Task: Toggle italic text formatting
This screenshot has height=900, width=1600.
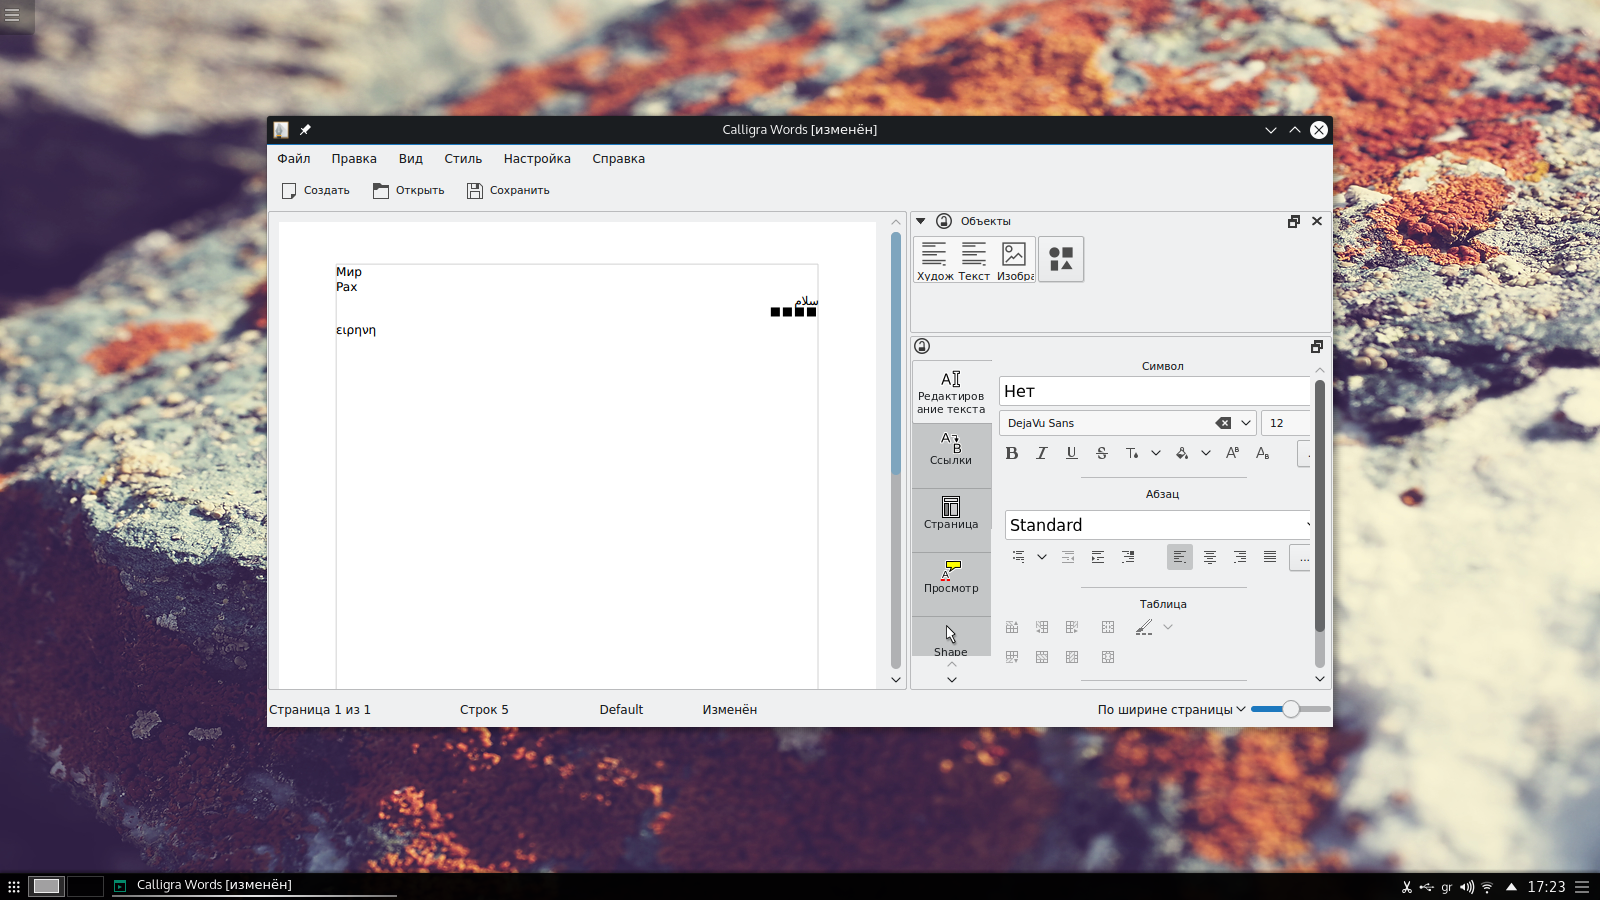Action: [1042, 453]
